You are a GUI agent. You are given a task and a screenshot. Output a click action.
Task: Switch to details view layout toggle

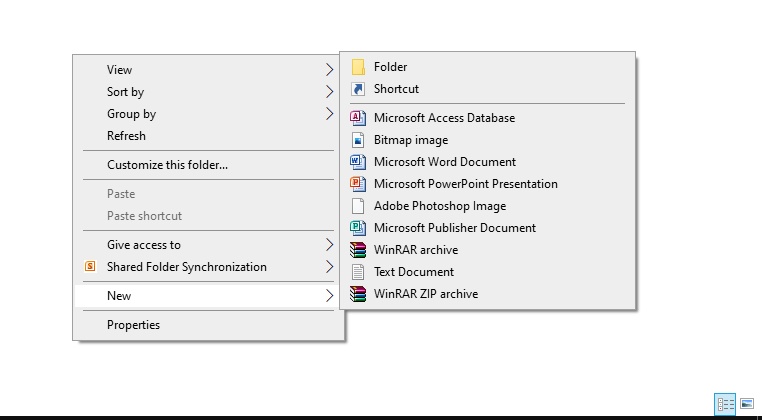click(725, 404)
